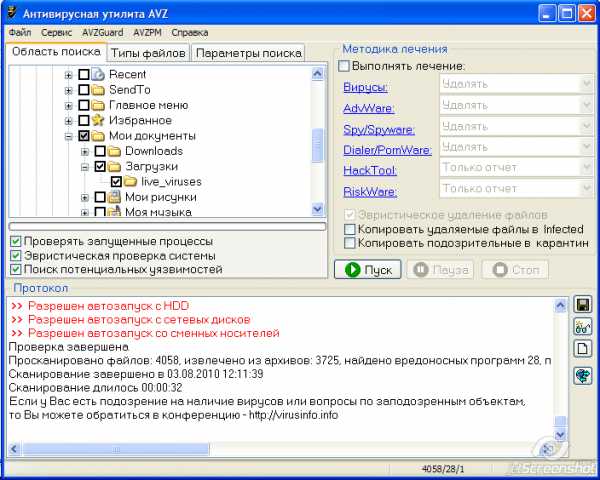Toggle Эвристическая проверка системы checkbox

(15, 255)
